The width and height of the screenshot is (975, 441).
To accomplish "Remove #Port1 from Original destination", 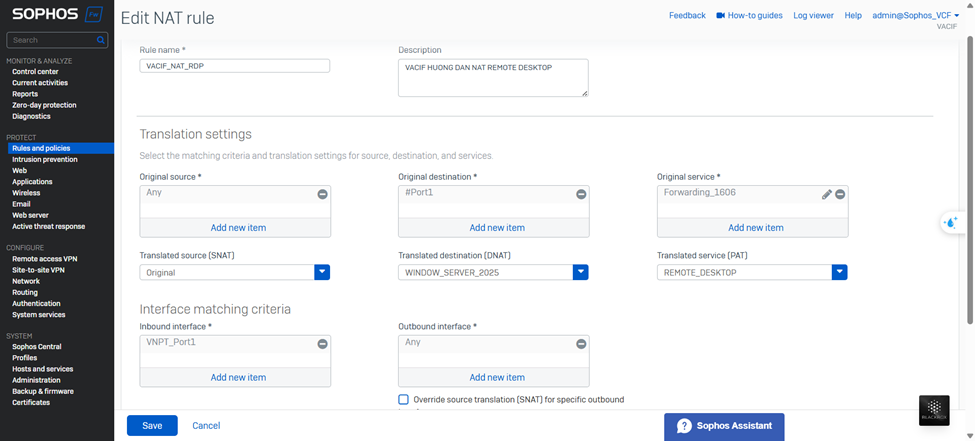I will click(581, 194).
